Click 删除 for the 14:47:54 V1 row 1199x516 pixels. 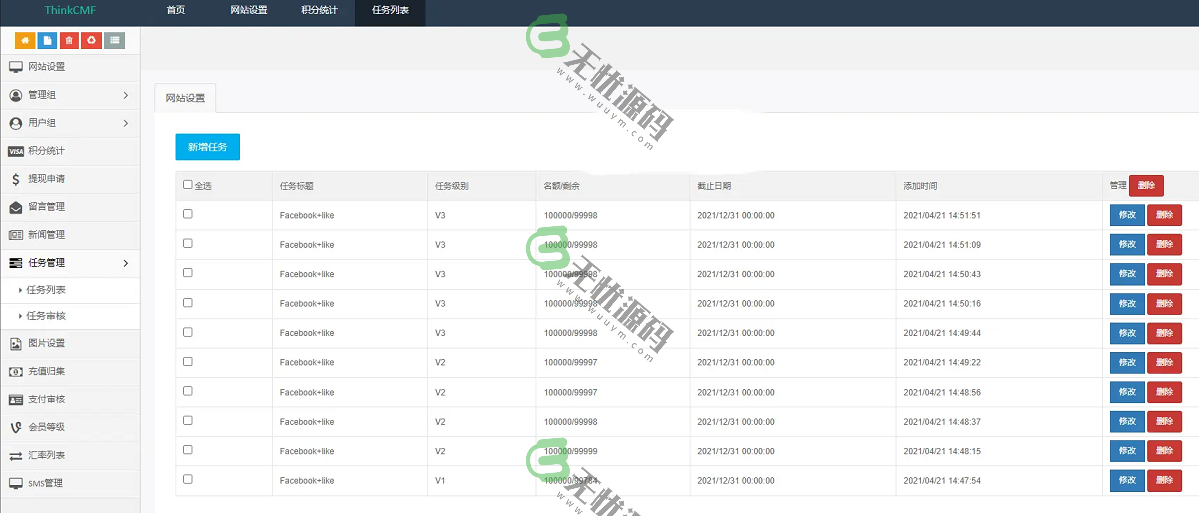click(x=1165, y=481)
